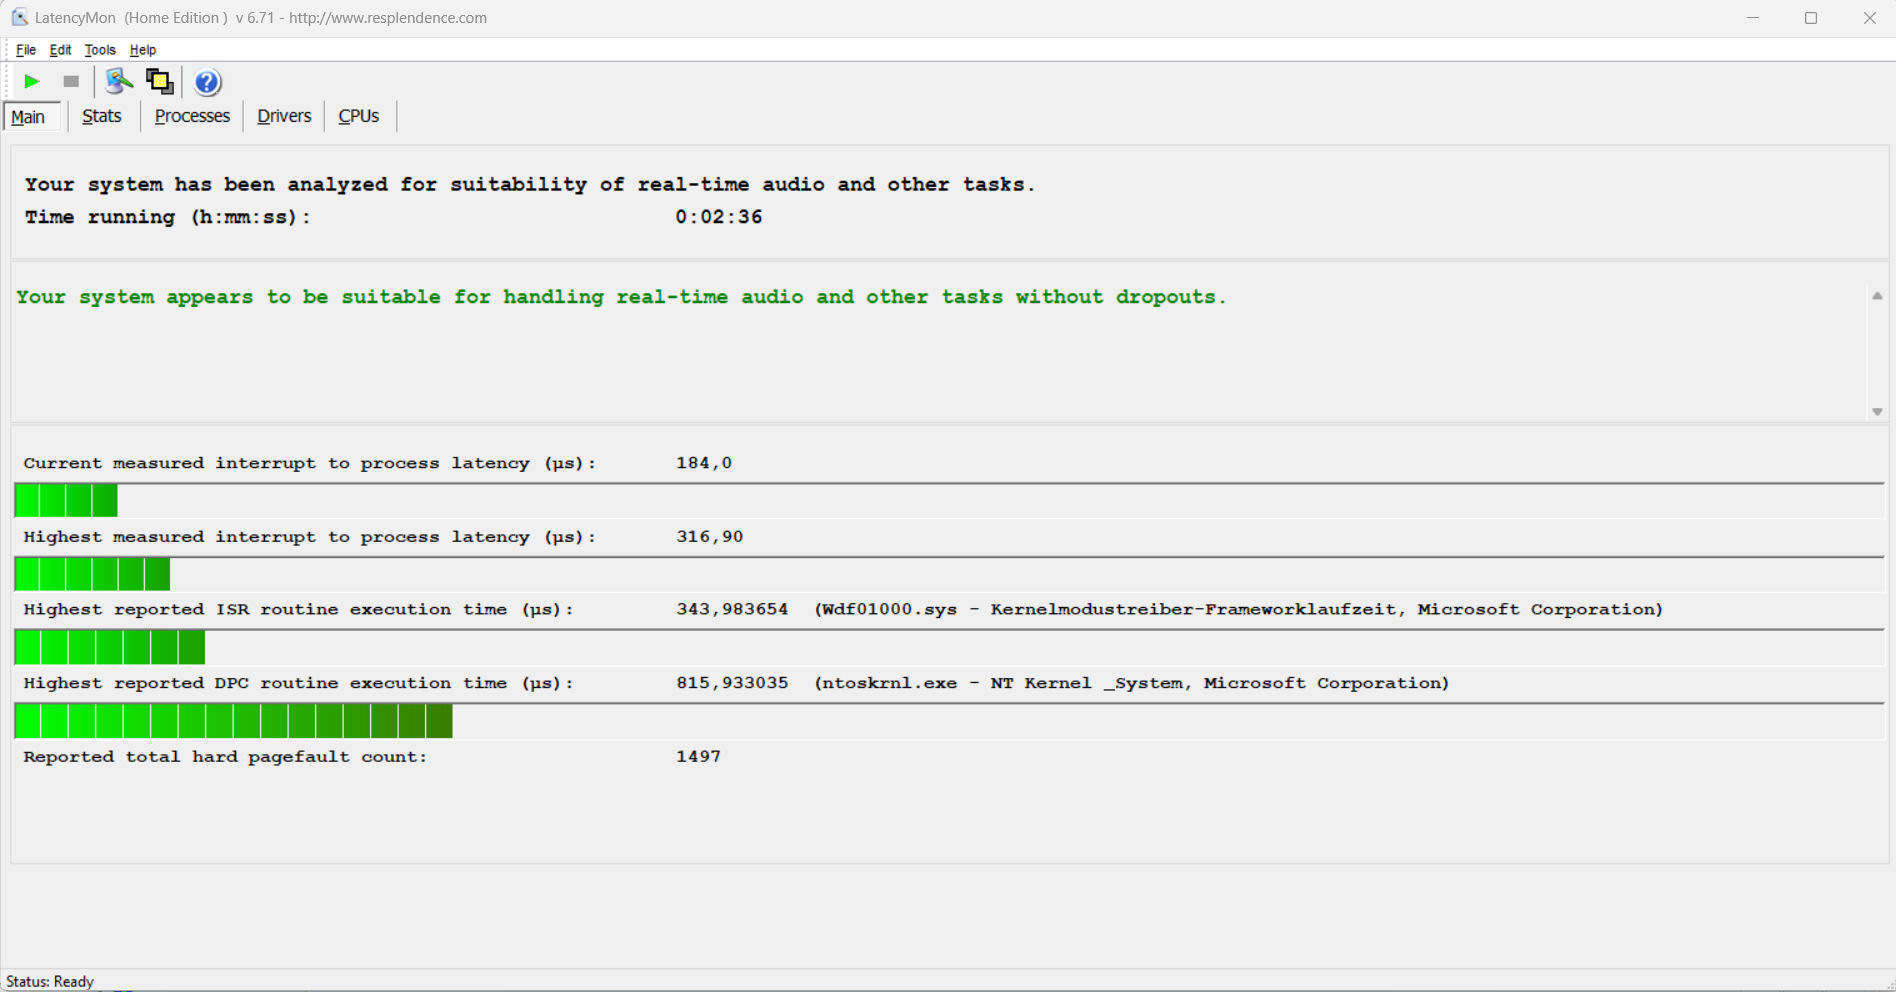This screenshot has height=992, width=1896.
Task: Switch to the Processes tab
Action: (x=192, y=116)
